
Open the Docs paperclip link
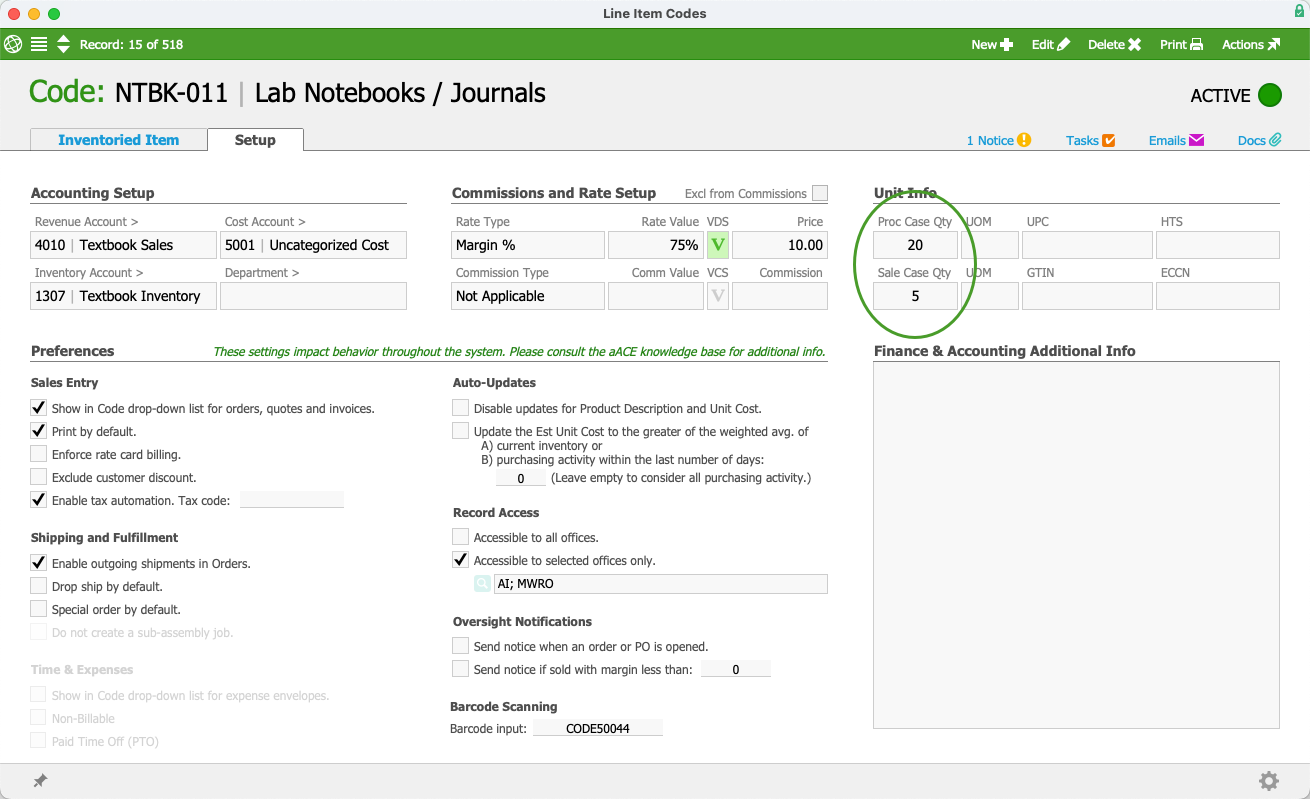(x=1259, y=140)
